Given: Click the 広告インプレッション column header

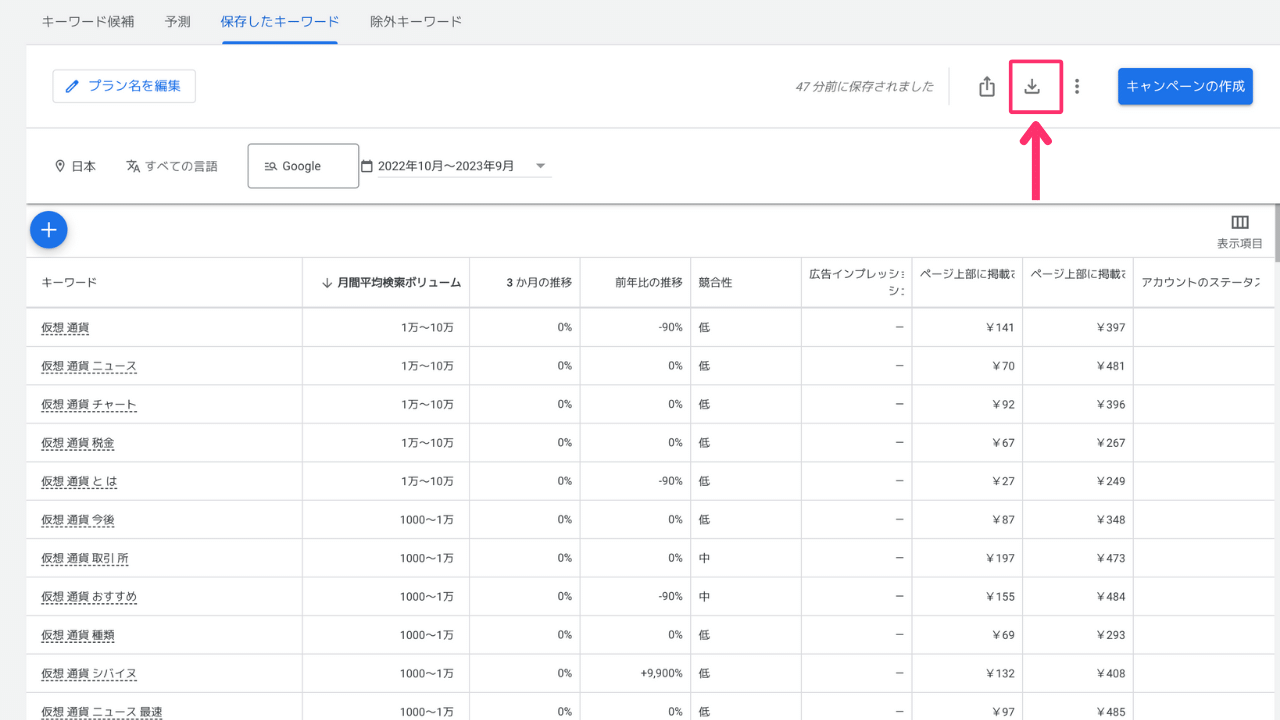Looking at the screenshot, I should [x=857, y=282].
